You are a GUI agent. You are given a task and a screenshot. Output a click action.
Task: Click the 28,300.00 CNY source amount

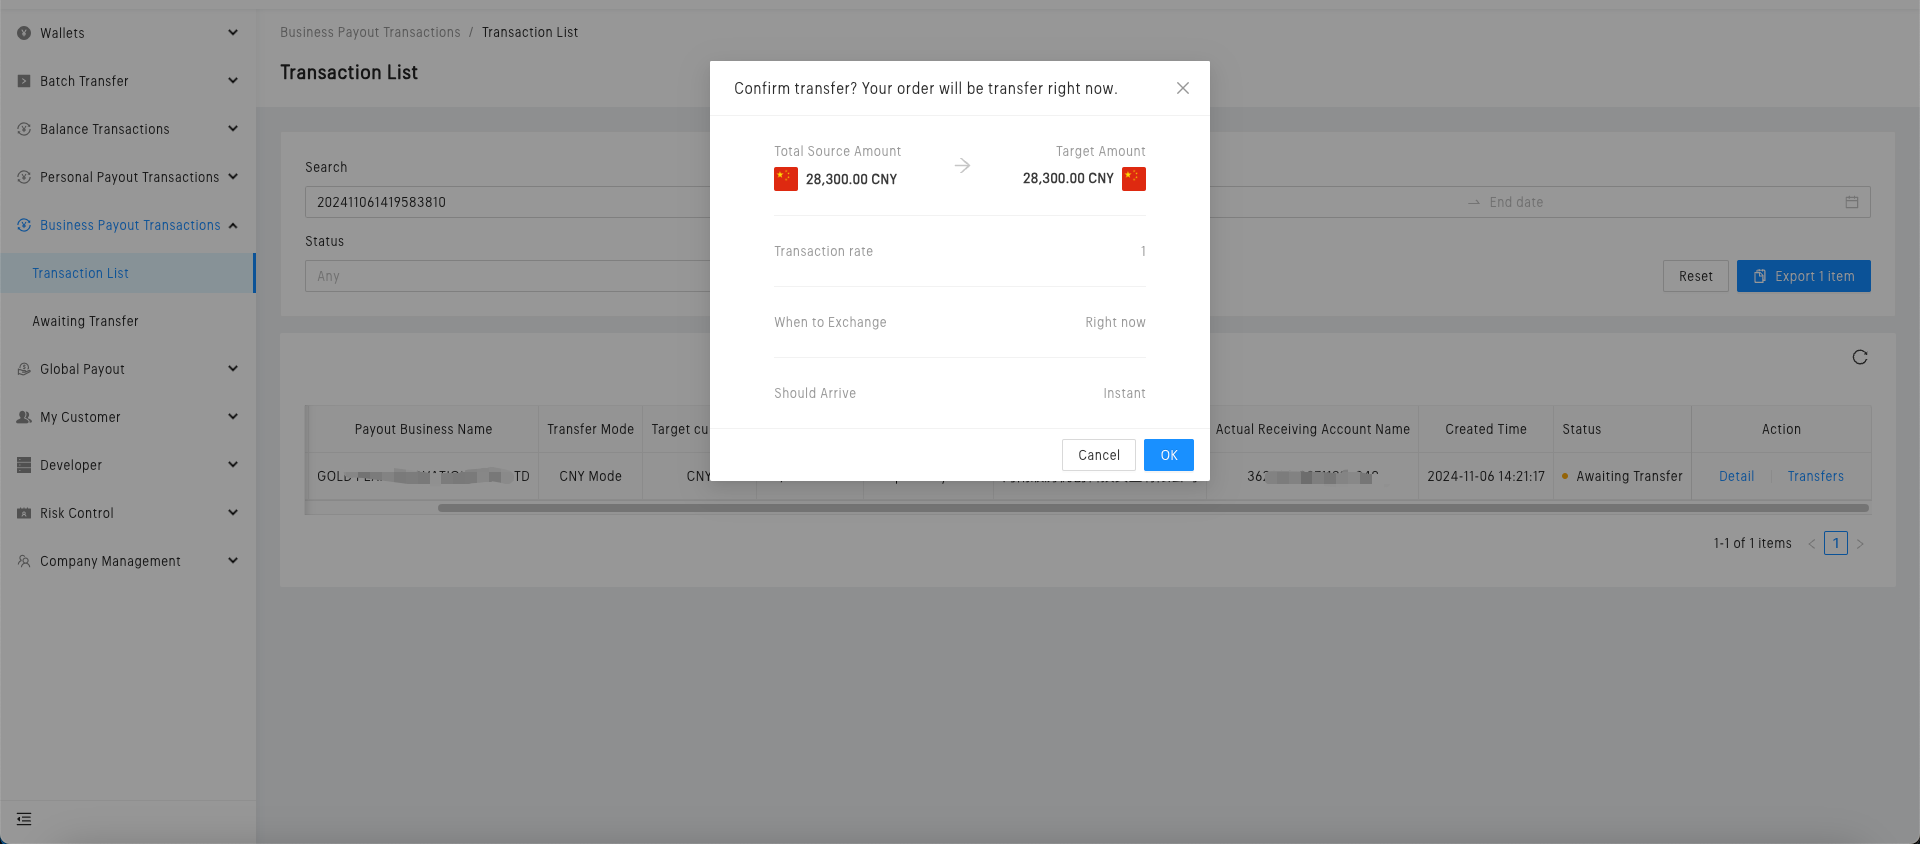(851, 179)
